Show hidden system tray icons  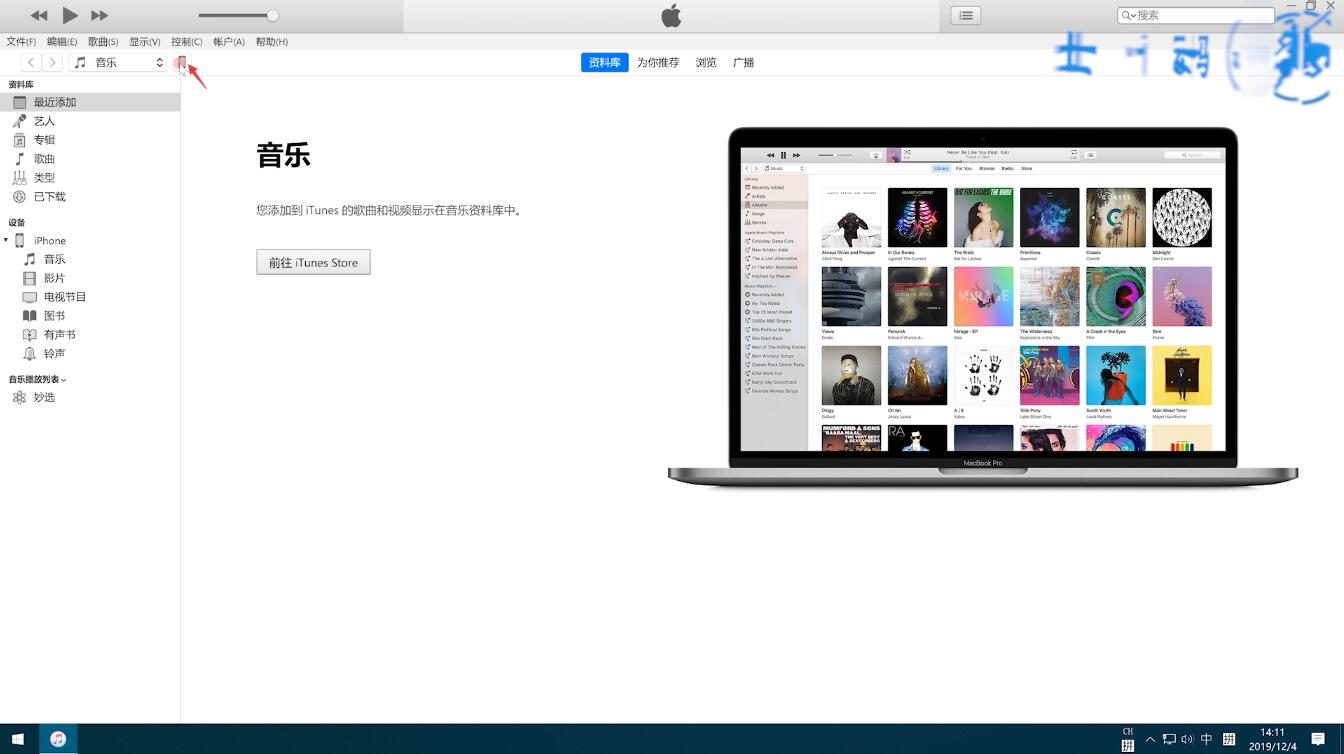pos(1150,740)
